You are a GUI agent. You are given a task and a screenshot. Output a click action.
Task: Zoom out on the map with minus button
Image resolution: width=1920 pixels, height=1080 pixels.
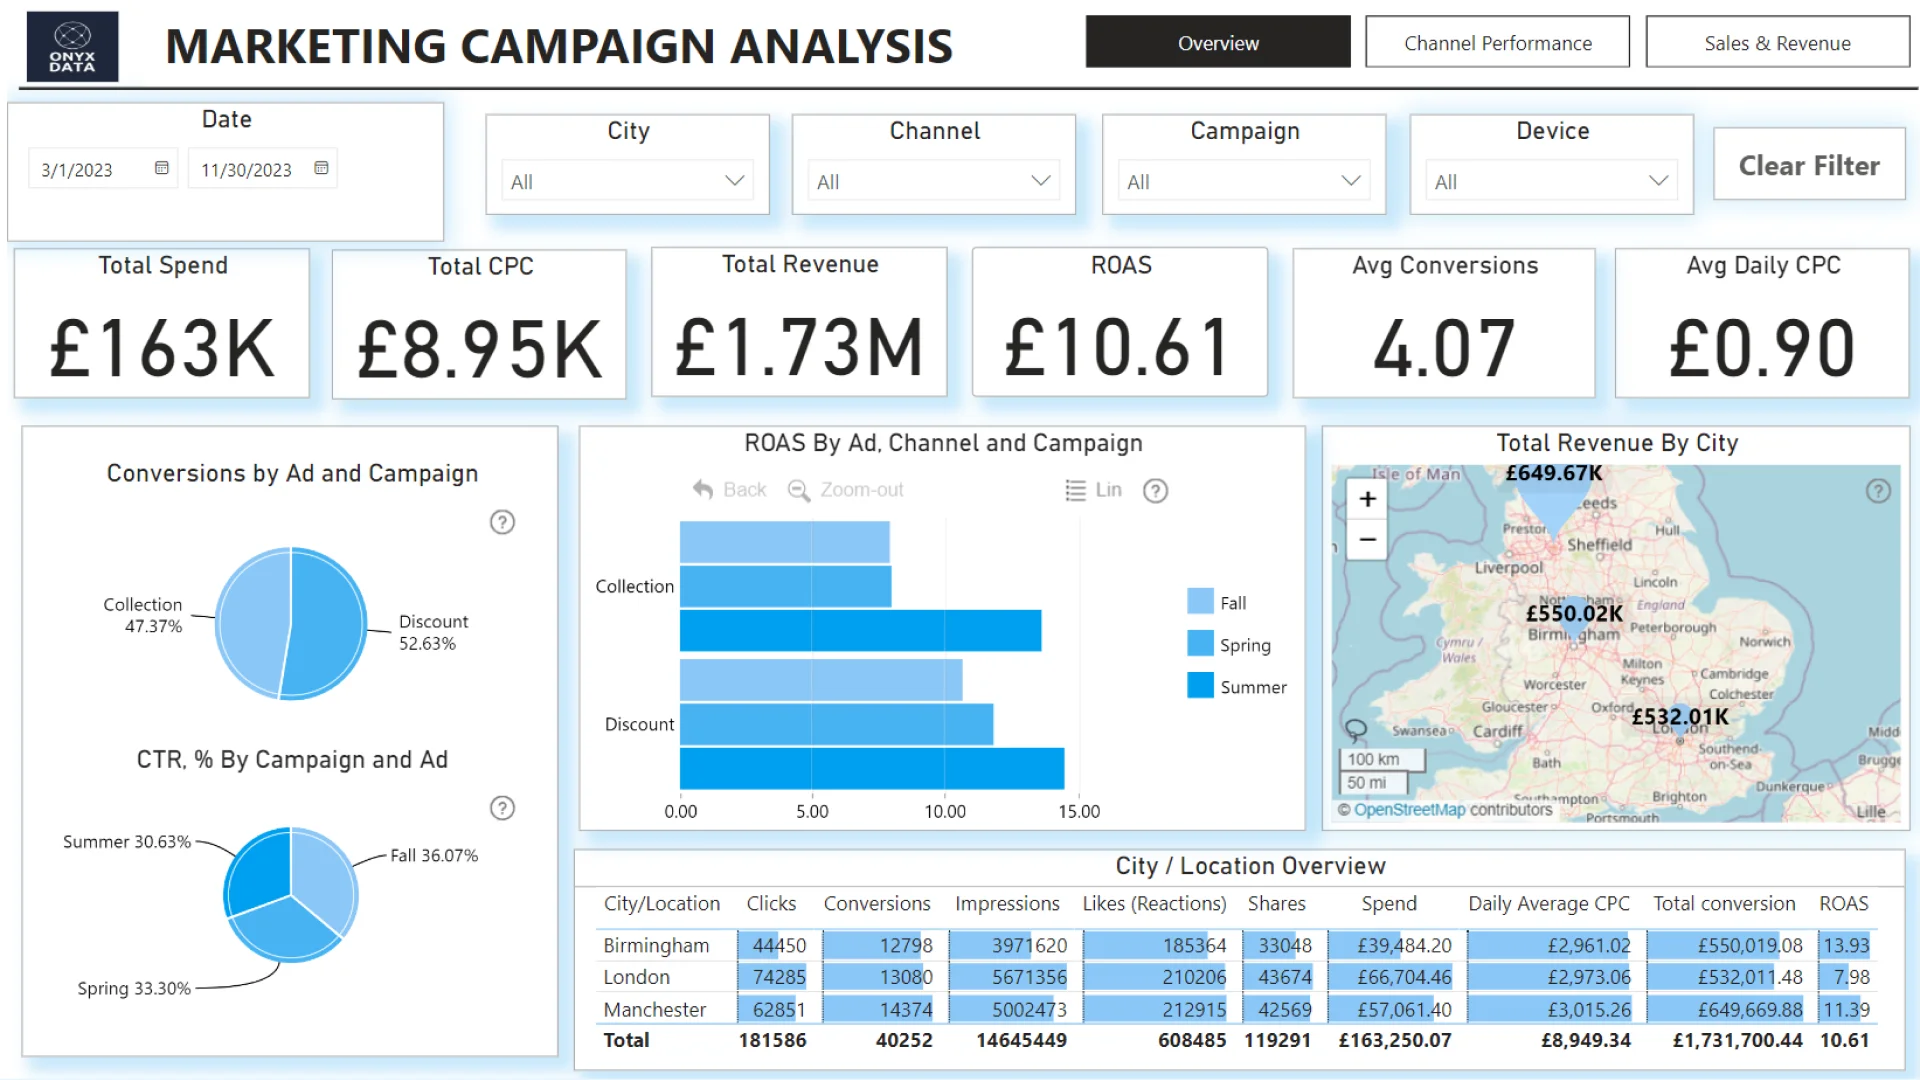tap(1367, 540)
